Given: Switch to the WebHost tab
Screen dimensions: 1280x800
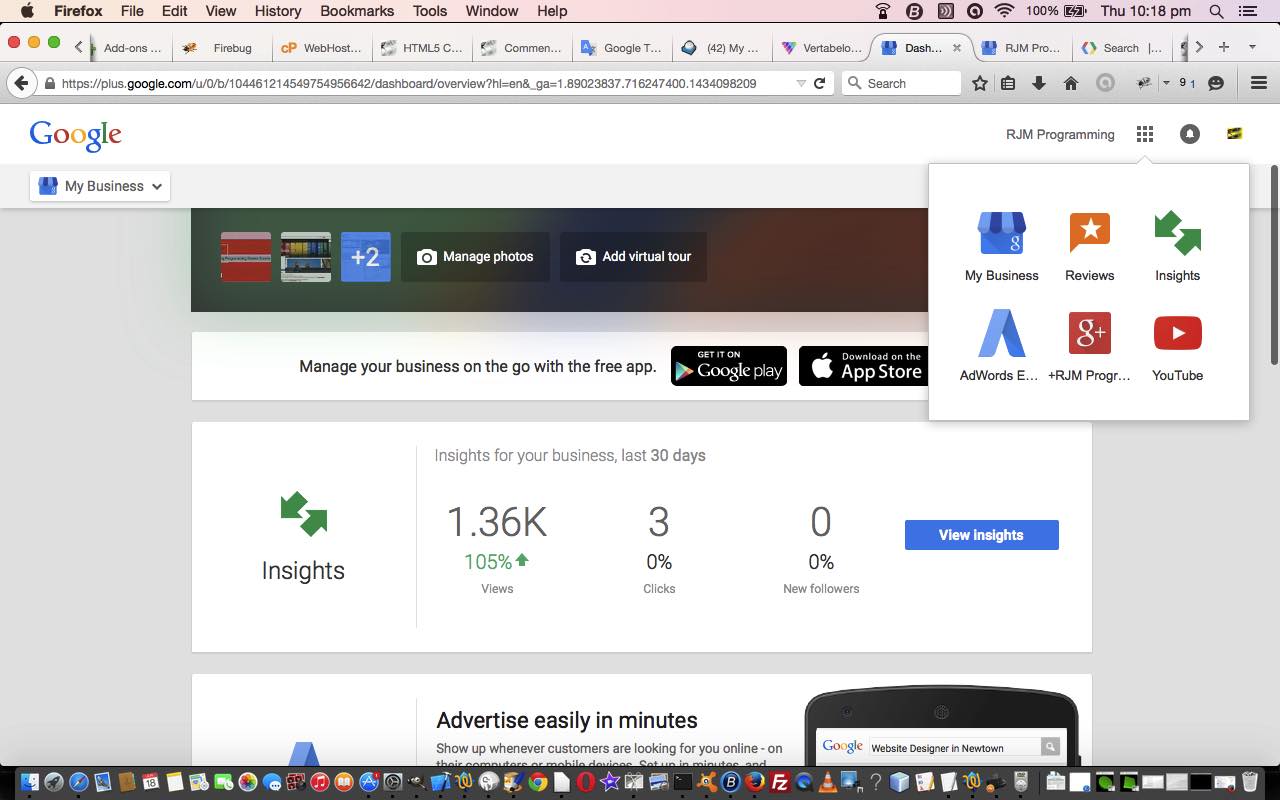Looking at the screenshot, I should [322, 47].
